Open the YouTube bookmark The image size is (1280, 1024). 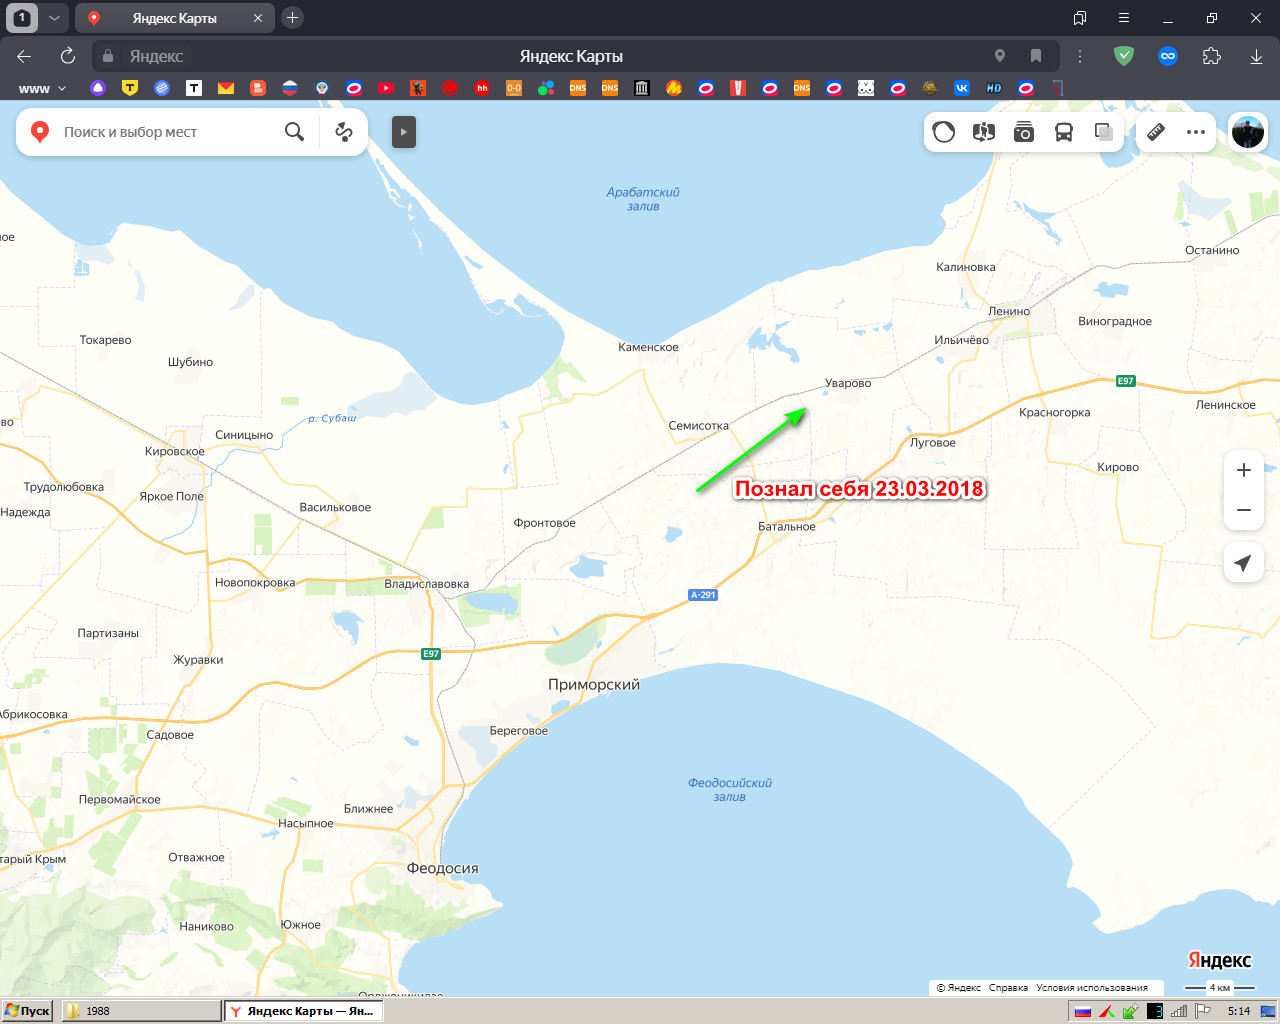(x=386, y=88)
